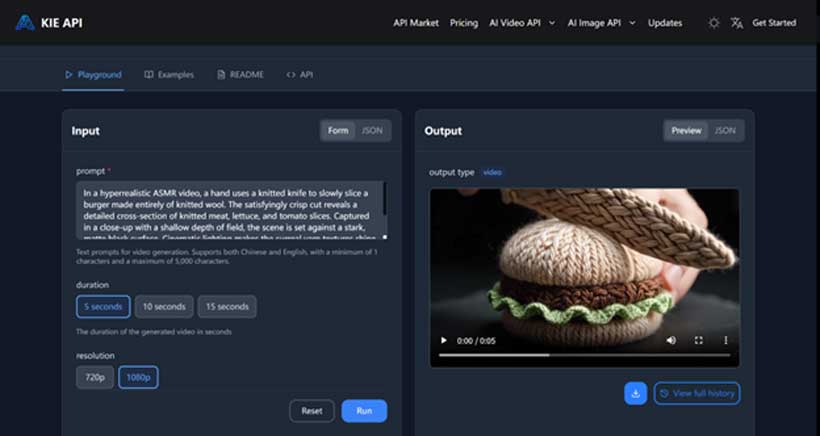Switch Input panel to JSON view
Image resolution: width=820 pixels, height=436 pixels.
372,130
